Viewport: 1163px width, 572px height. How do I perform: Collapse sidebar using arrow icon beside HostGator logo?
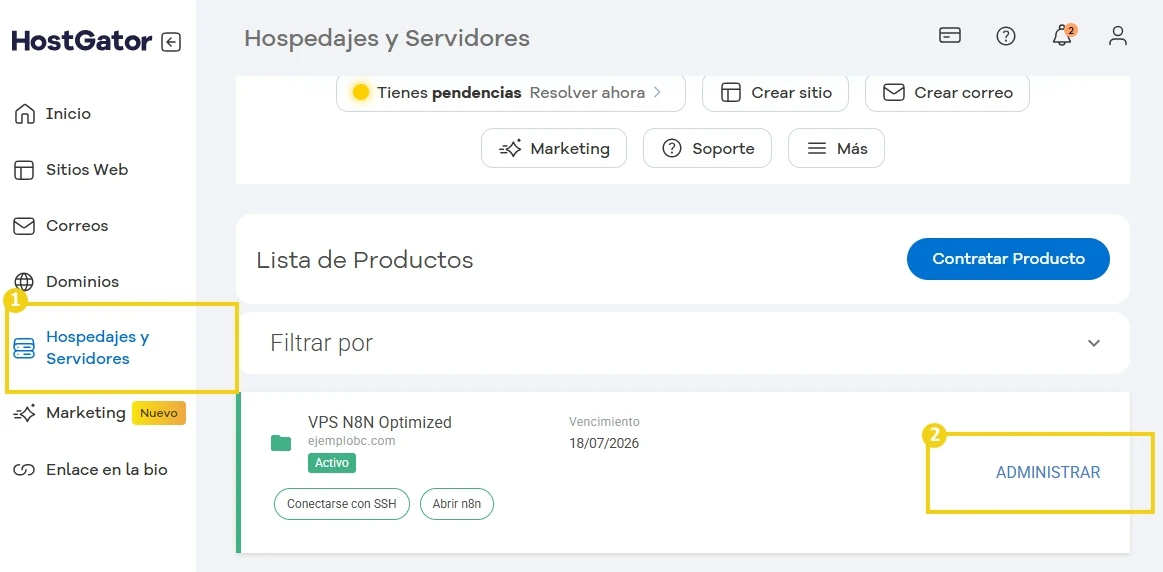pos(171,42)
